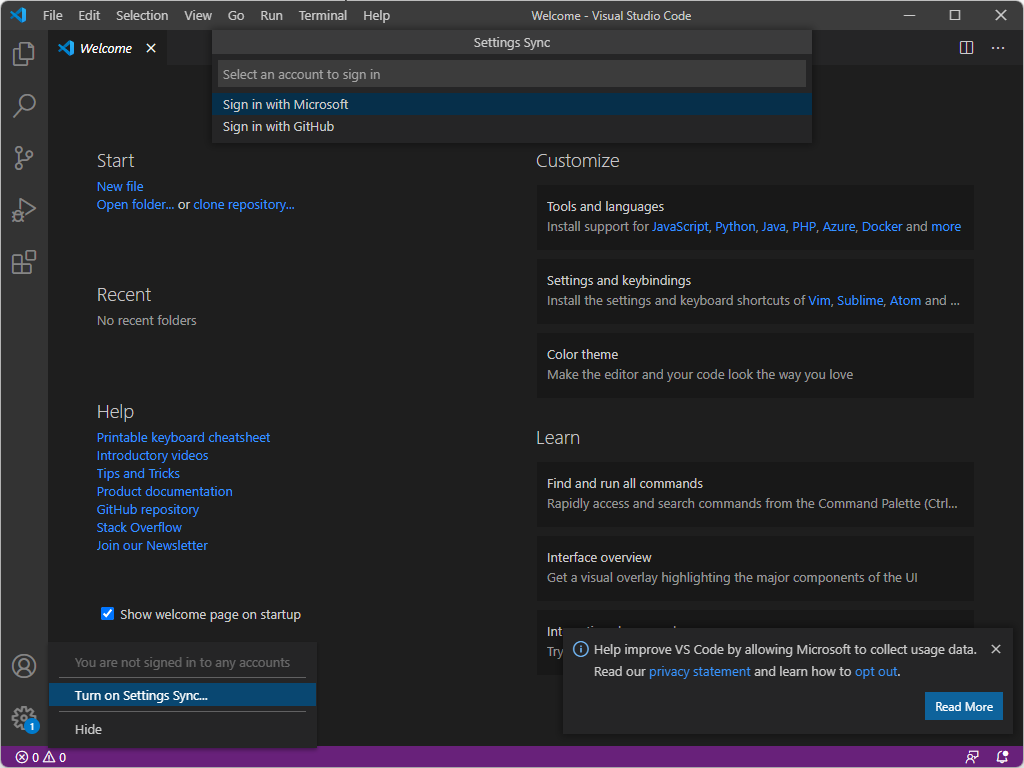Image resolution: width=1024 pixels, height=768 pixels.
Task: Click the account selection input field
Action: click(x=512, y=74)
